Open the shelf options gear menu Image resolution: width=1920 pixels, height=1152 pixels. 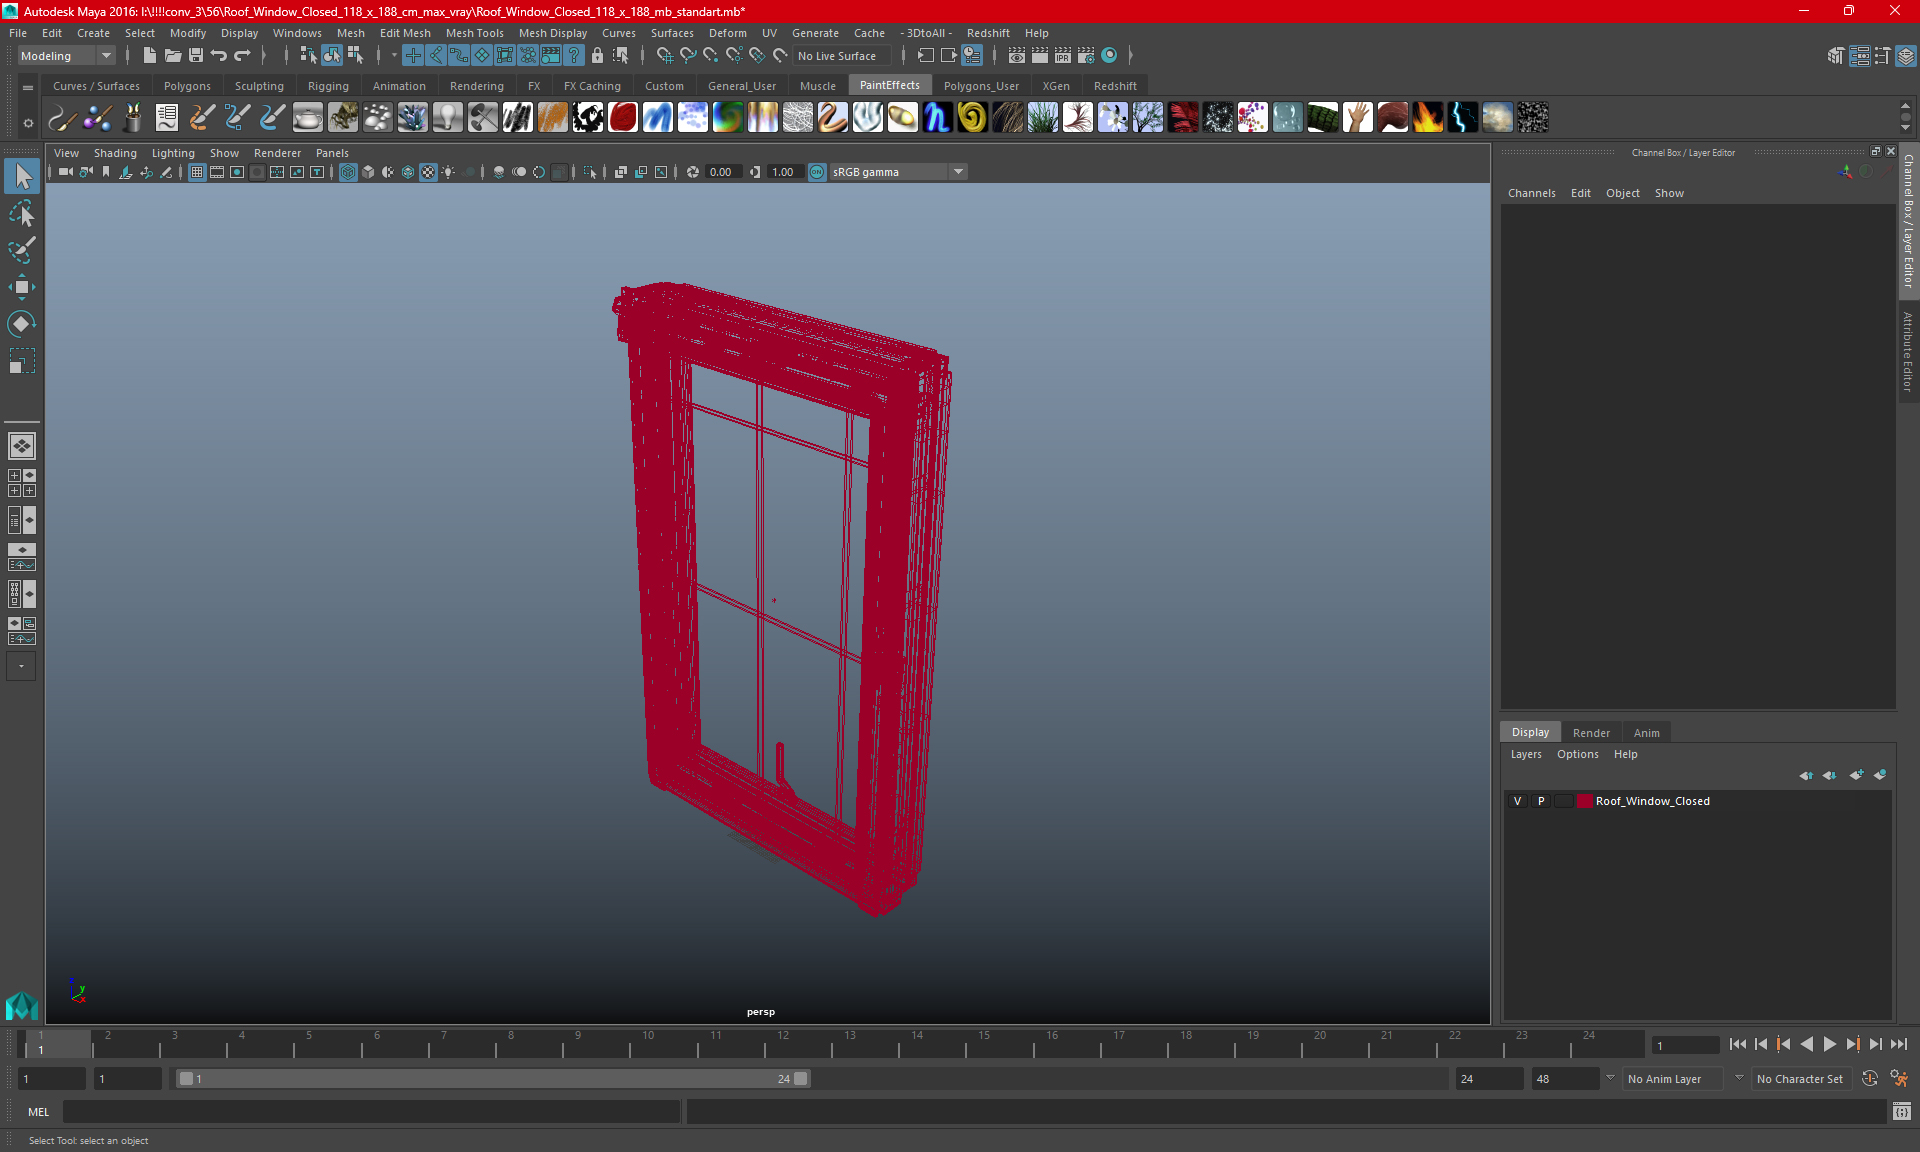click(x=28, y=123)
